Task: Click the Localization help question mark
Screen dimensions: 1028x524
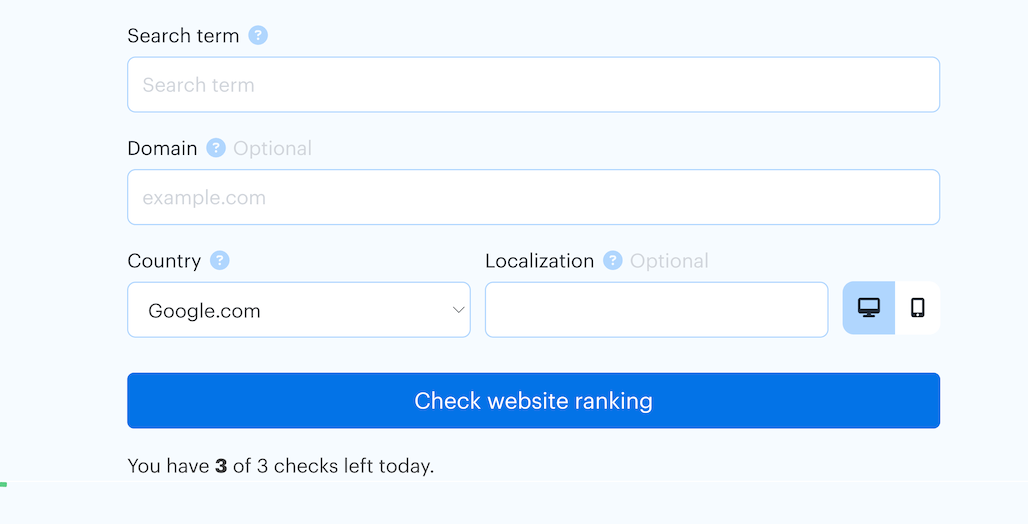Action: coord(613,261)
